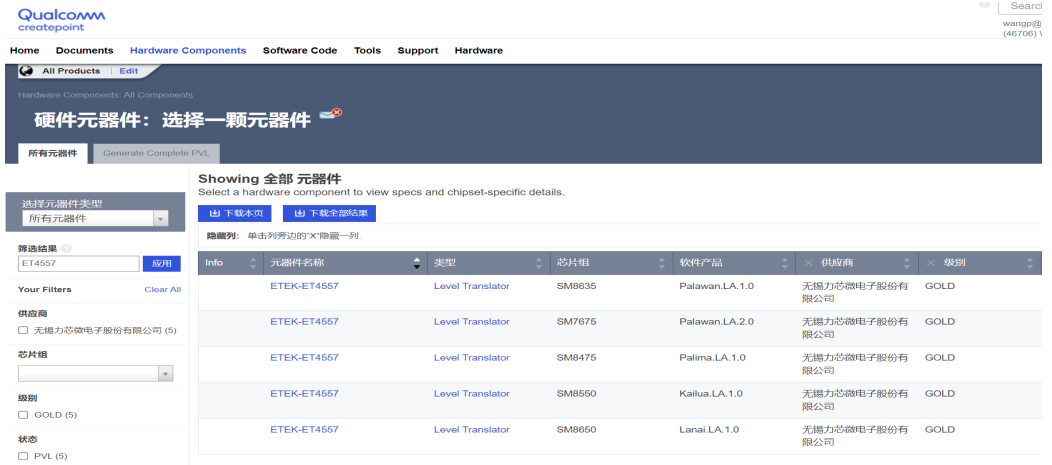The width and height of the screenshot is (1052, 465).
Task: Sort by the 芯片组 column arrows
Action: click(x=661, y=263)
